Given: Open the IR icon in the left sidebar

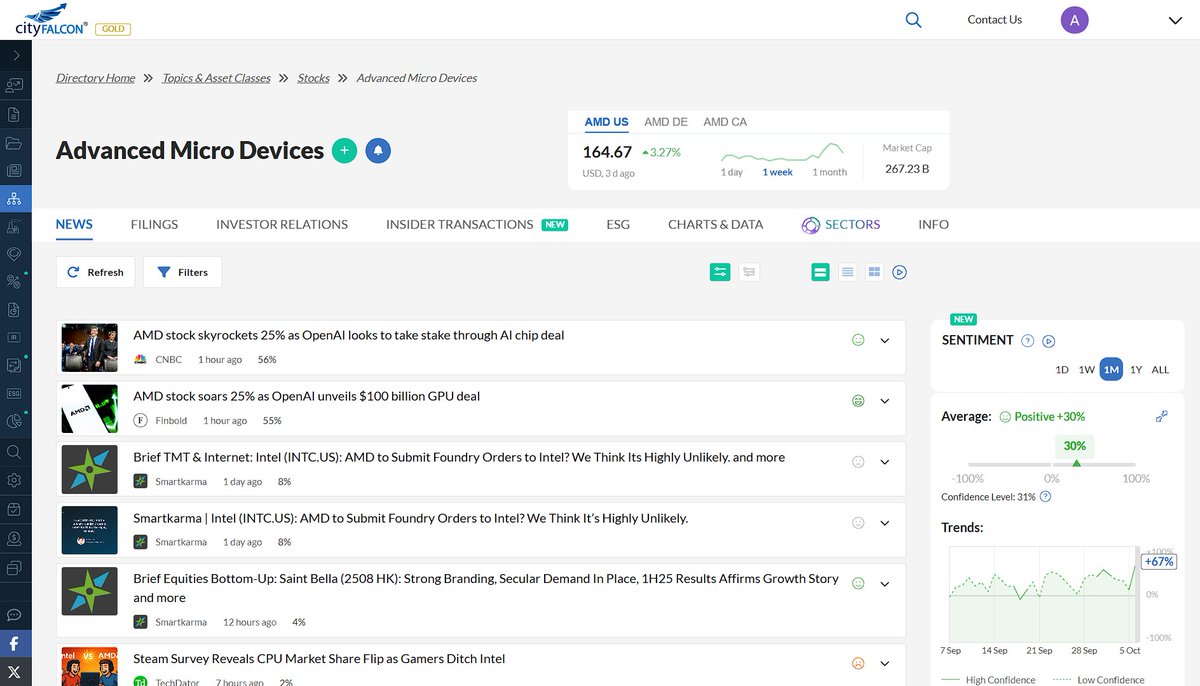Looking at the screenshot, I should pyautogui.click(x=14, y=338).
